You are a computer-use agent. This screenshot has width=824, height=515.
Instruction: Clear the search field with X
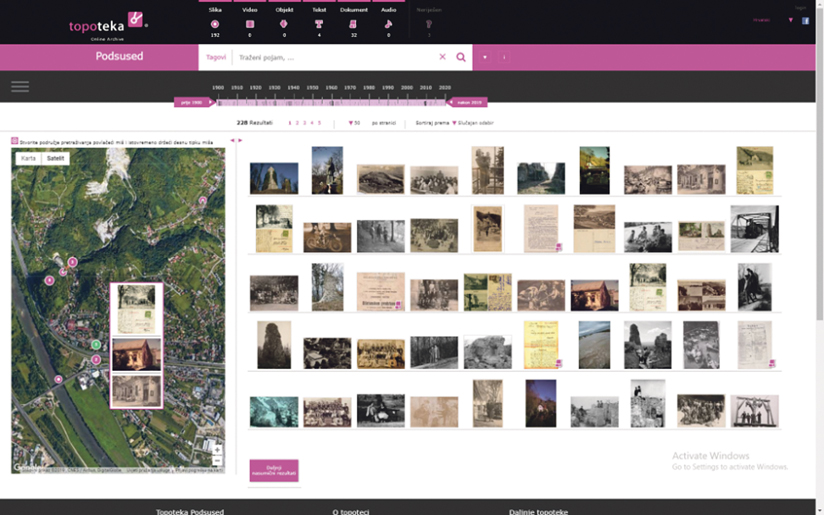[442, 57]
